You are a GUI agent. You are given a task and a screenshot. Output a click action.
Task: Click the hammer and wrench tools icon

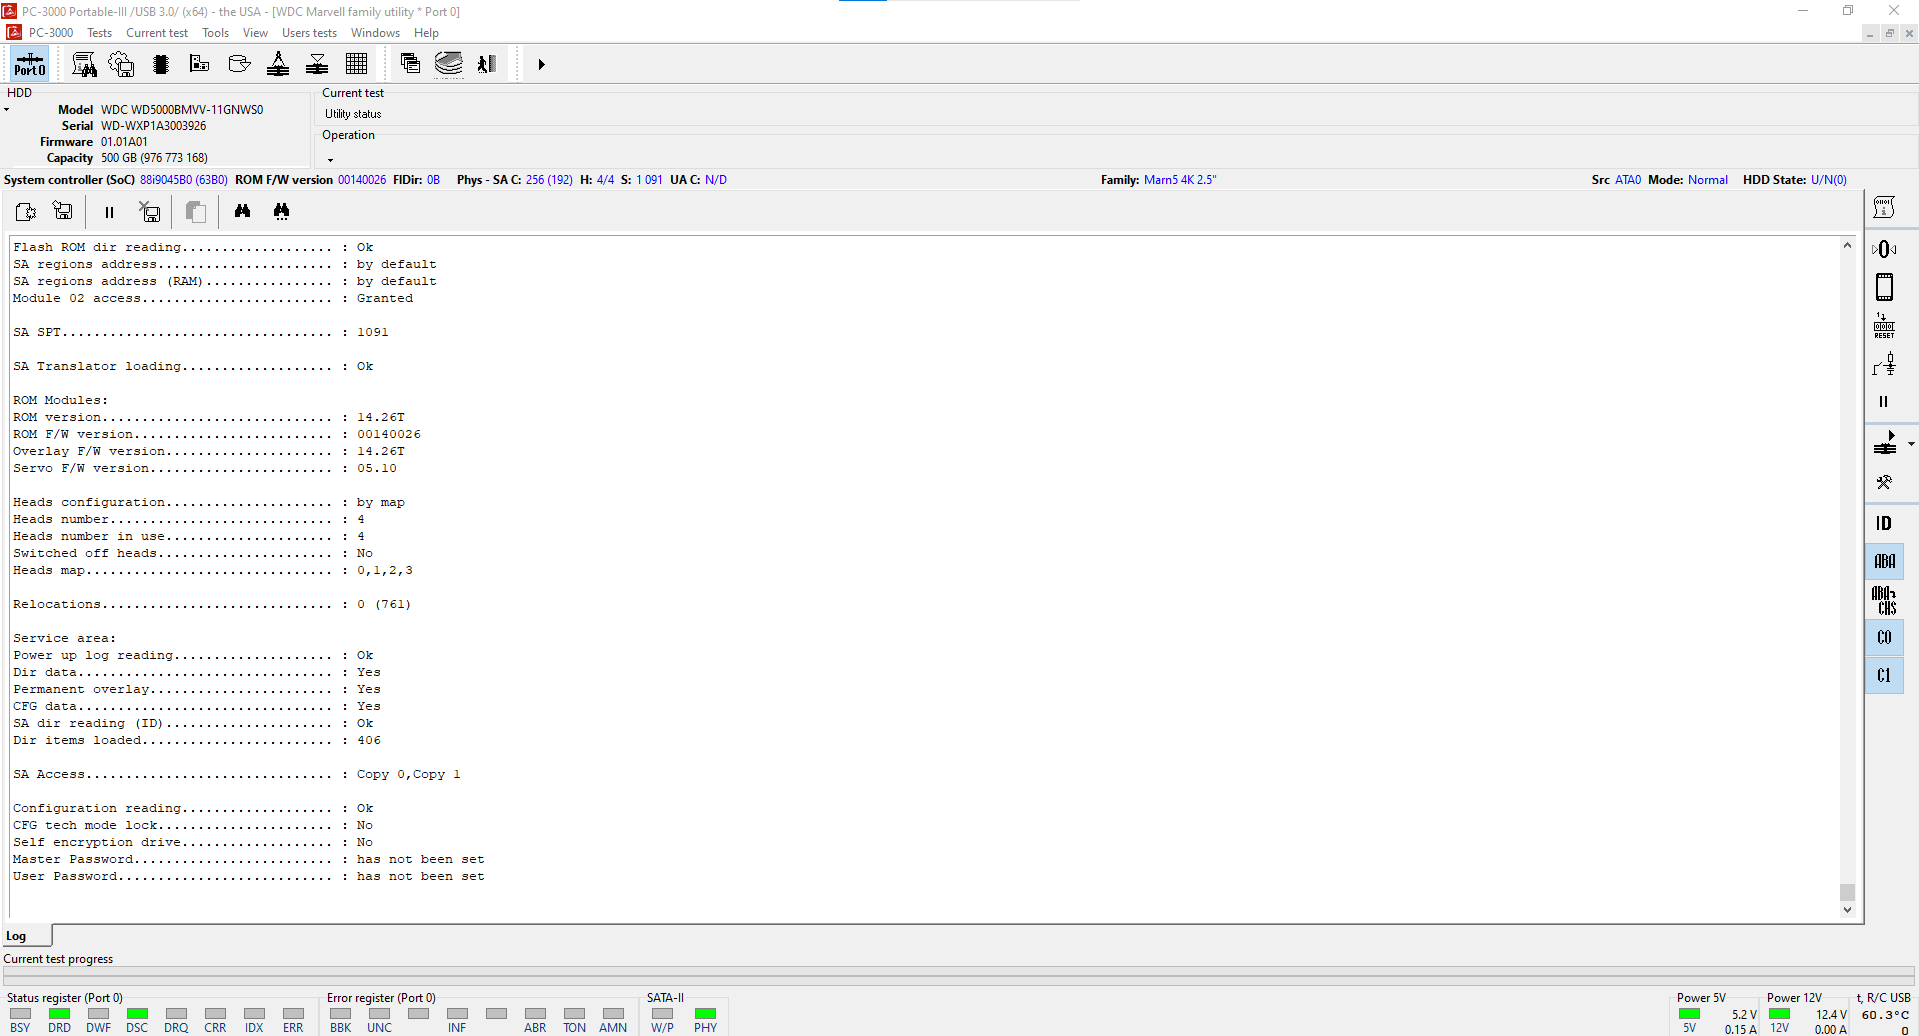(1884, 483)
